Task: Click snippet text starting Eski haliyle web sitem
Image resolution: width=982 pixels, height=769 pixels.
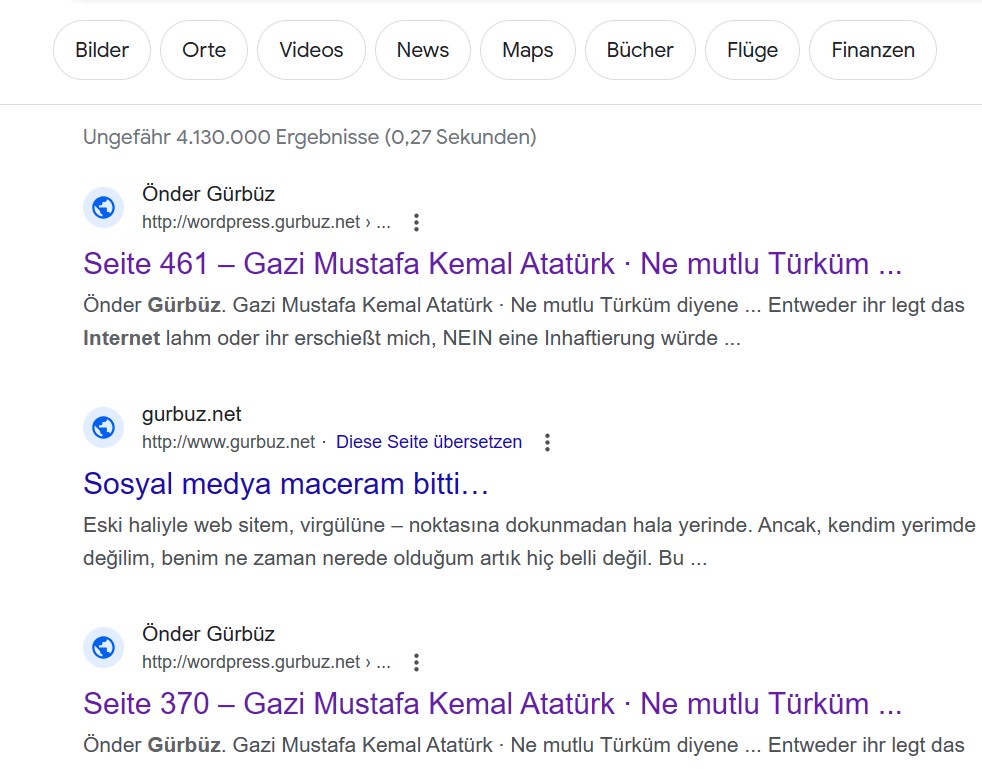Action: tap(529, 541)
